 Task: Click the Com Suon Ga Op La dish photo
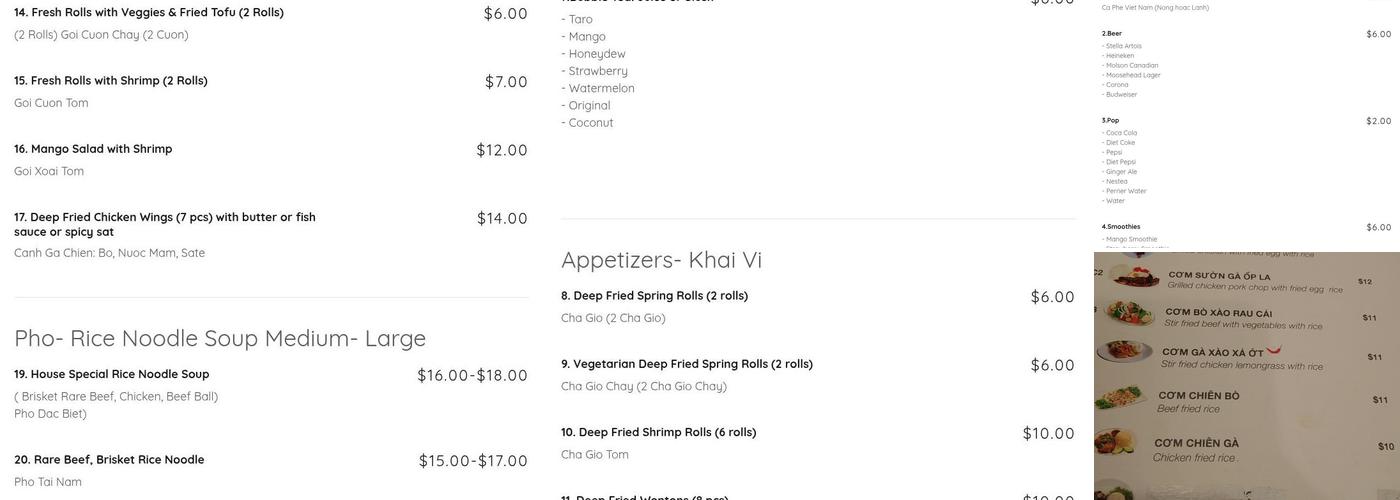1134,275
